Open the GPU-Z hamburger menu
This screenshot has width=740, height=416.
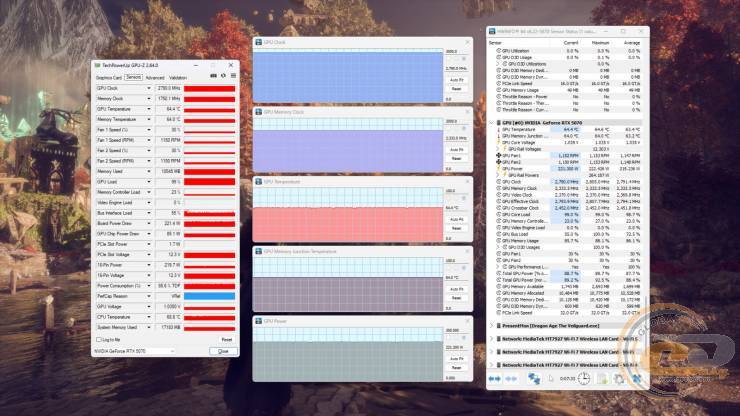coord(233,76)
